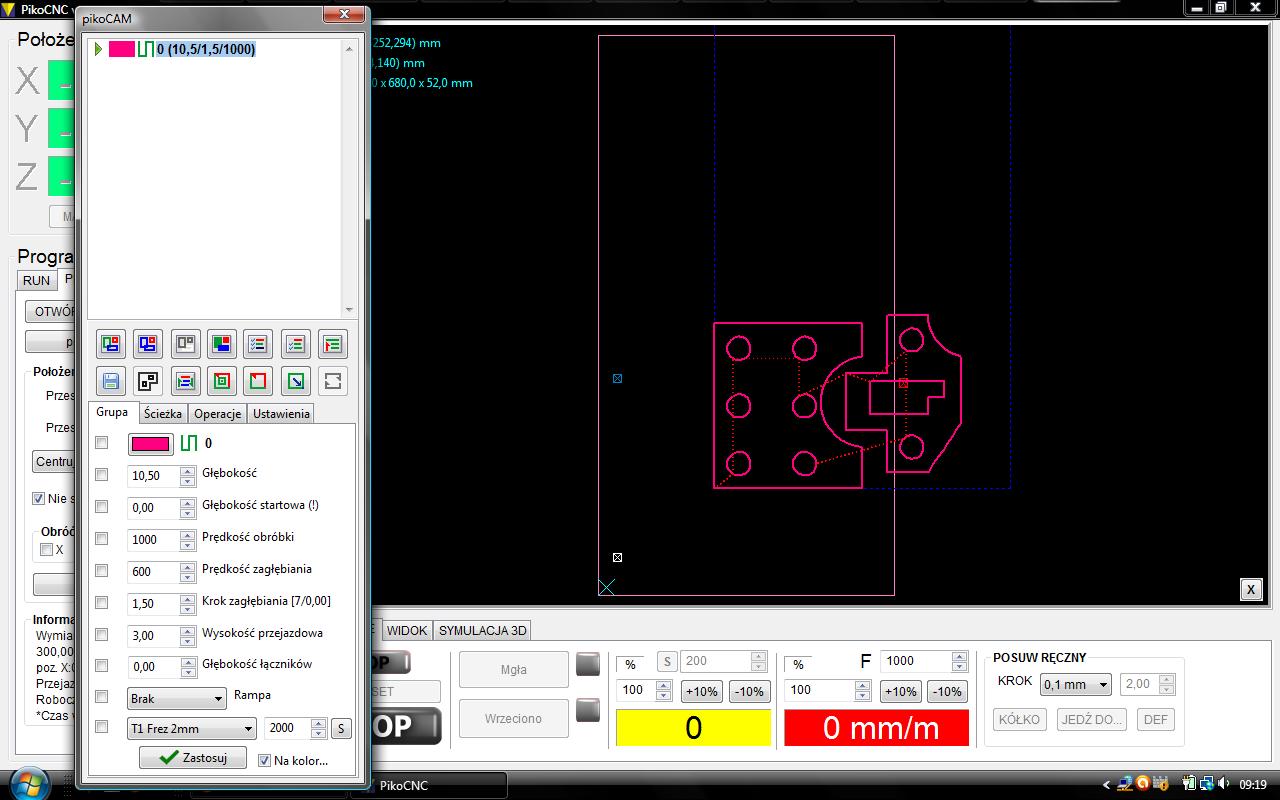Increase the F 1000 feed value with the up arrow
This screenshot has width=1280, height=800.
click(x=959, y=656)
